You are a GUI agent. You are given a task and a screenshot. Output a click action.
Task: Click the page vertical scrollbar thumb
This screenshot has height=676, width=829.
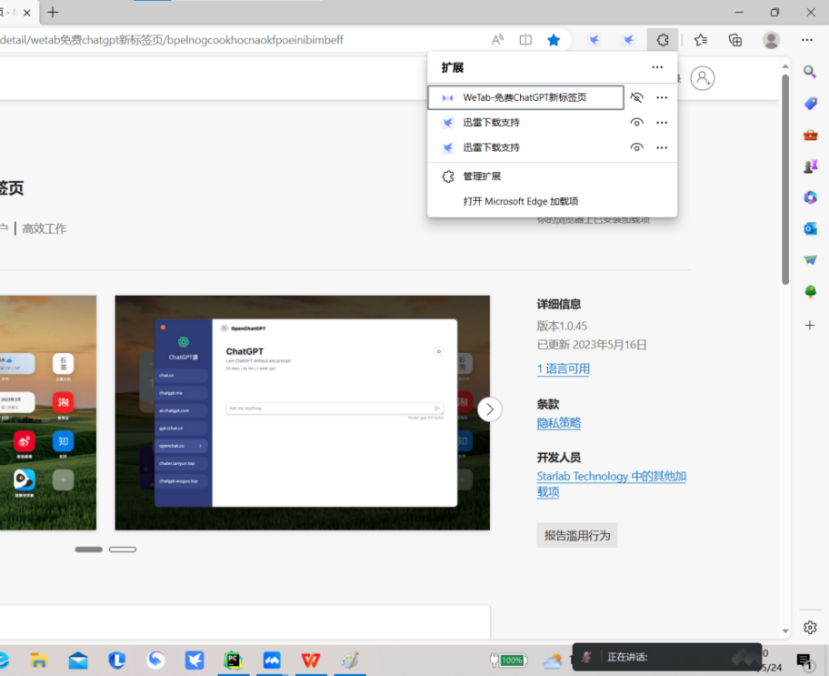click(x=785, y=180)
